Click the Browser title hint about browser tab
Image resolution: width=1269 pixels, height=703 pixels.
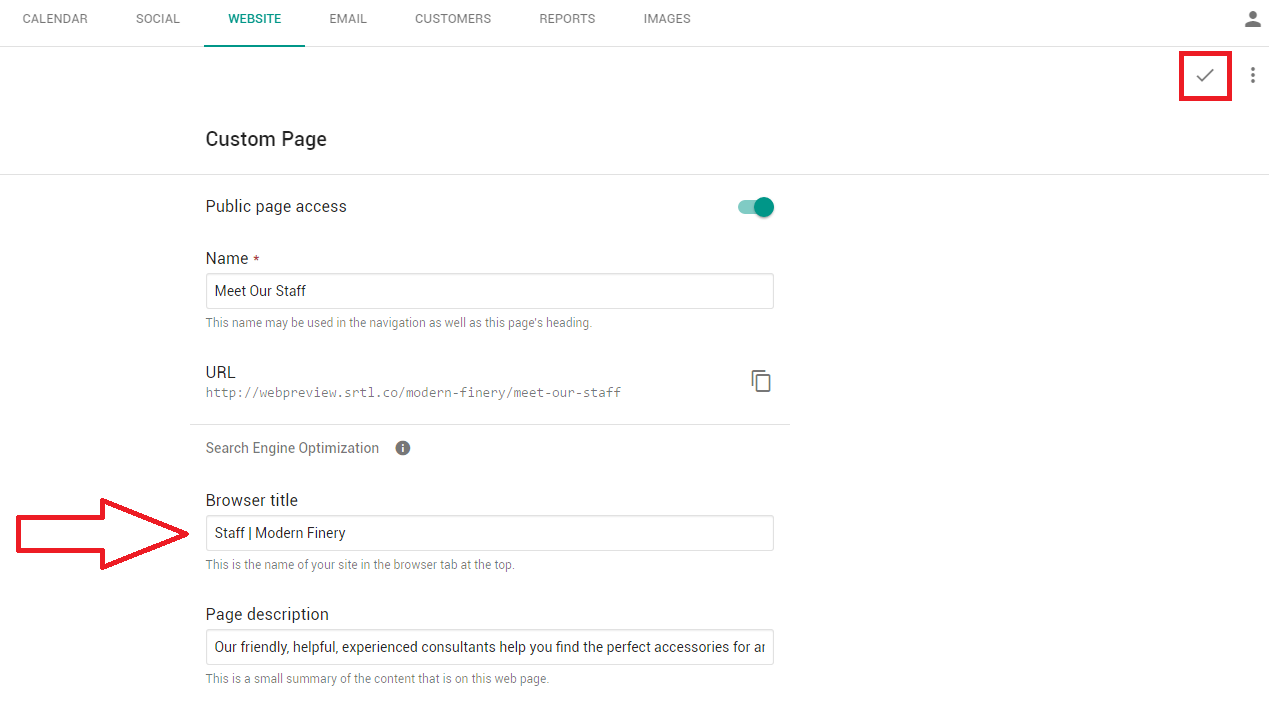pyautogui.click(x=360, y=565)
